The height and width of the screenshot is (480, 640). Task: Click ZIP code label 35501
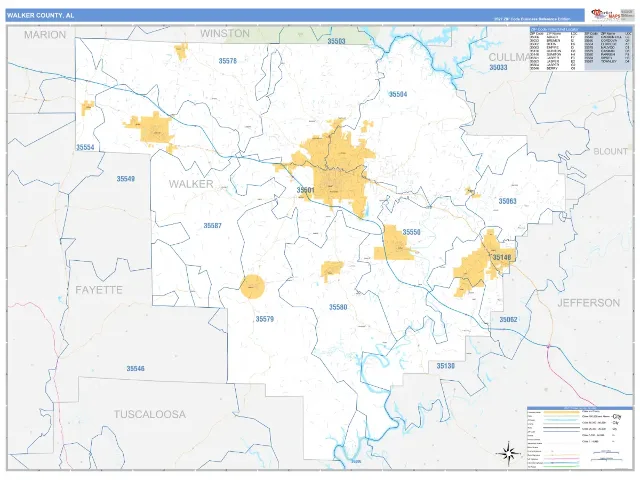[305, 190]
